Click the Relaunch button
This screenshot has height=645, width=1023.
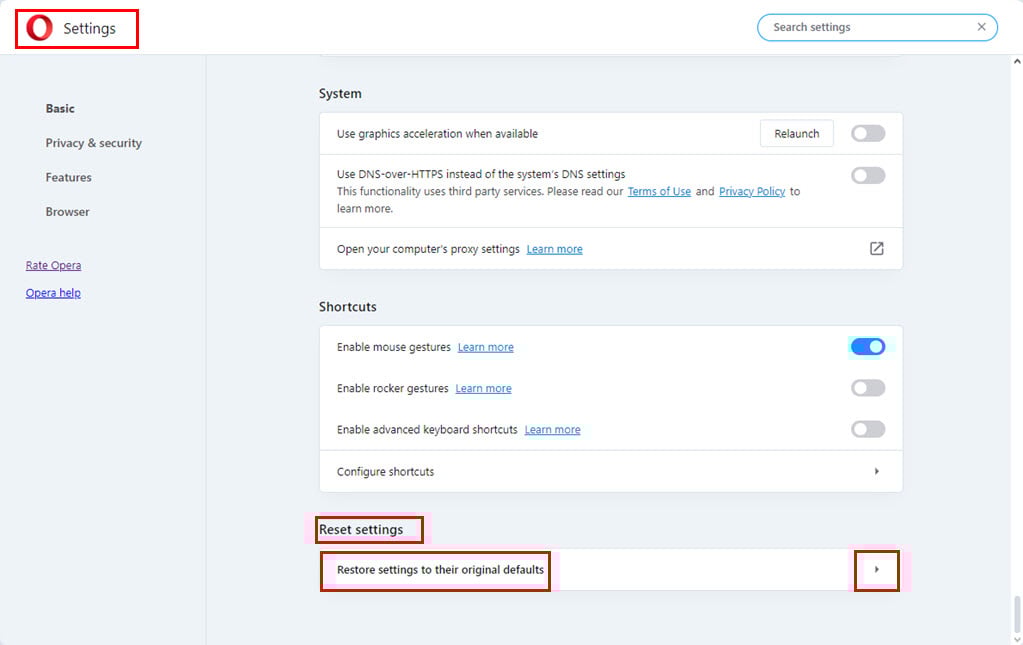[797, 133]
